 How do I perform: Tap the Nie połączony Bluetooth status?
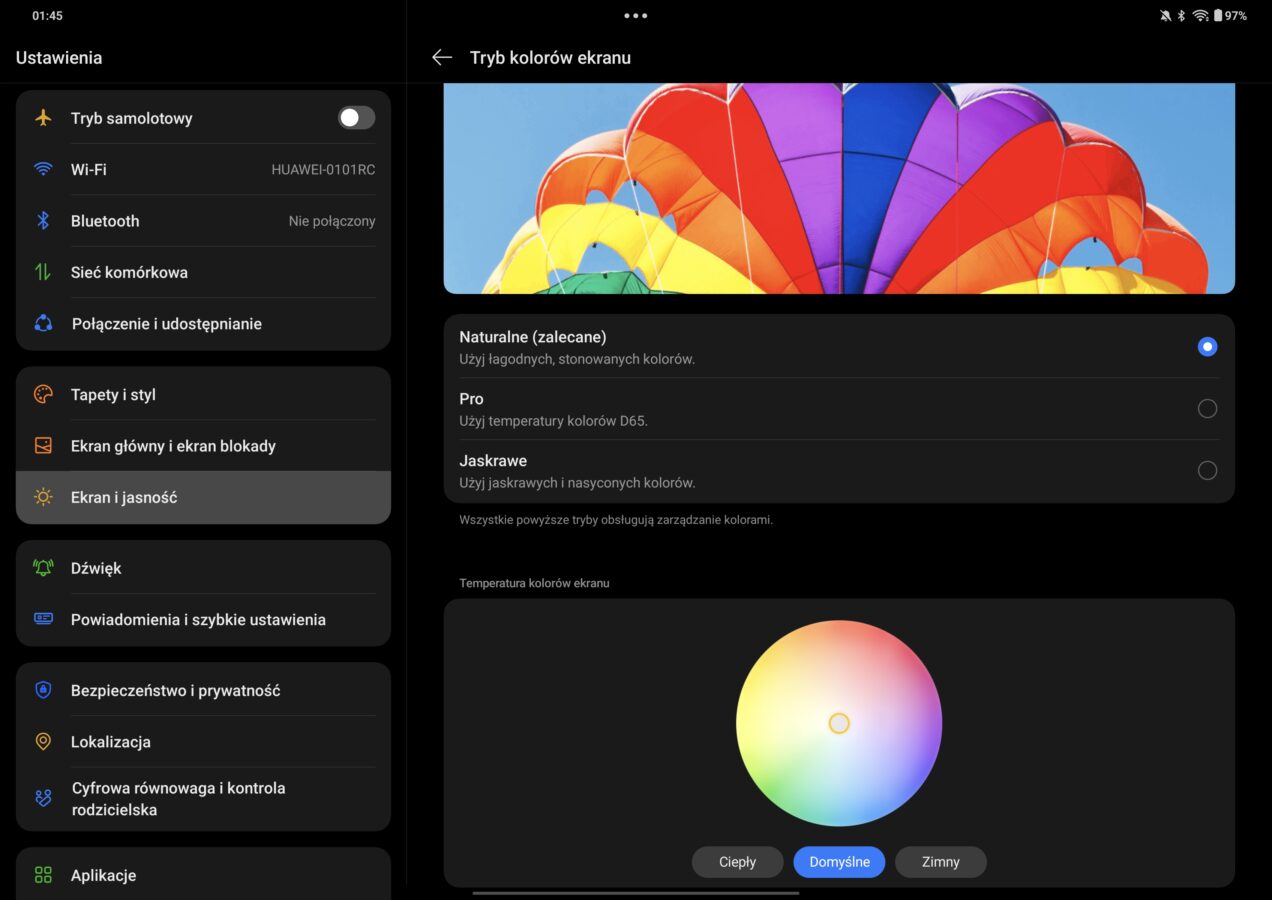tap(332, 221)
